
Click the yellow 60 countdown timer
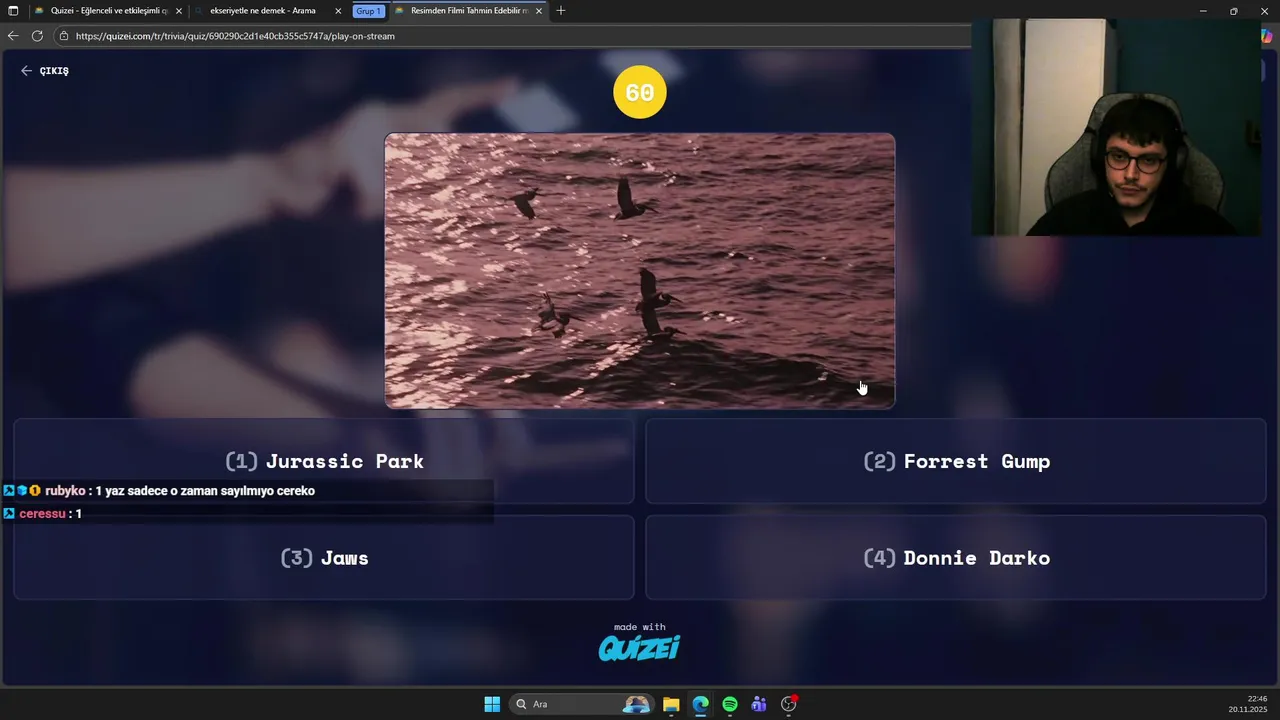[x=640, y=92]
